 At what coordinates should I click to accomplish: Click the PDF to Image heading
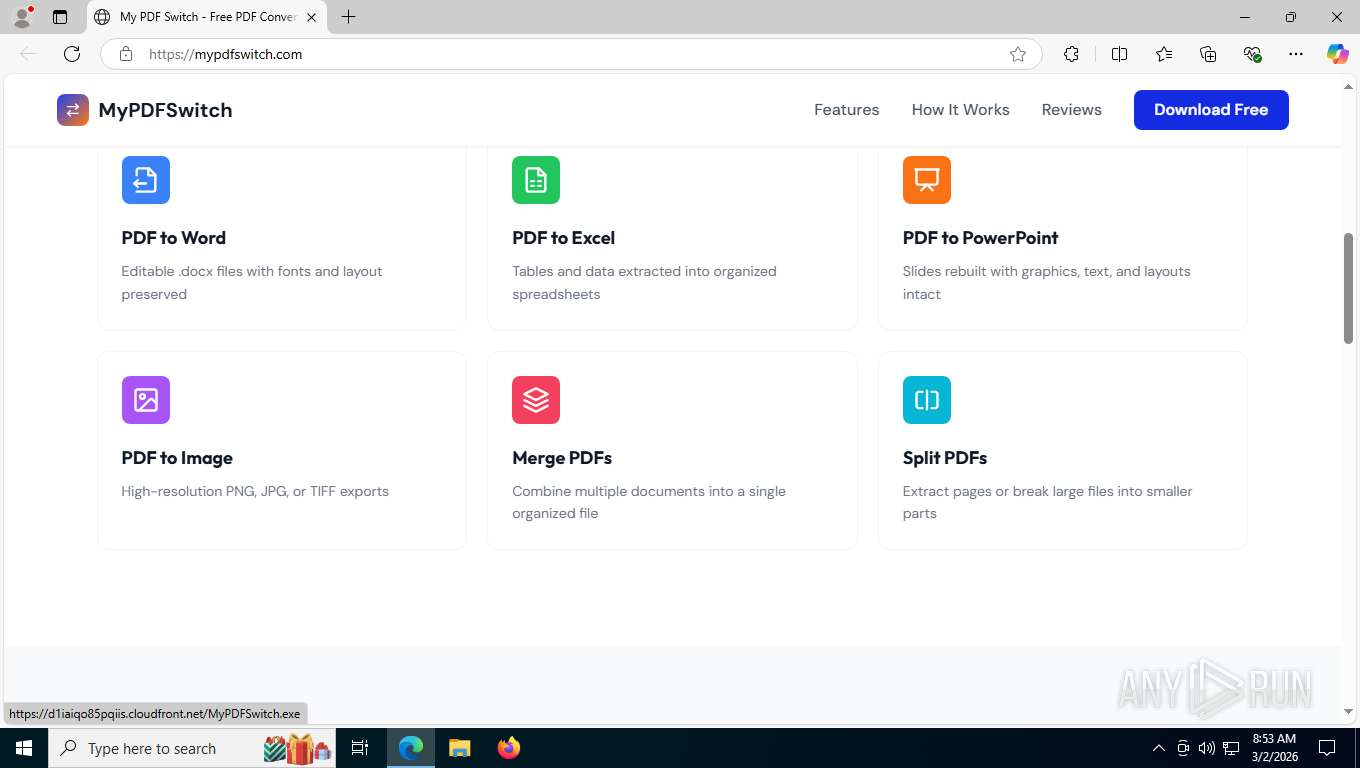(177, 458)
